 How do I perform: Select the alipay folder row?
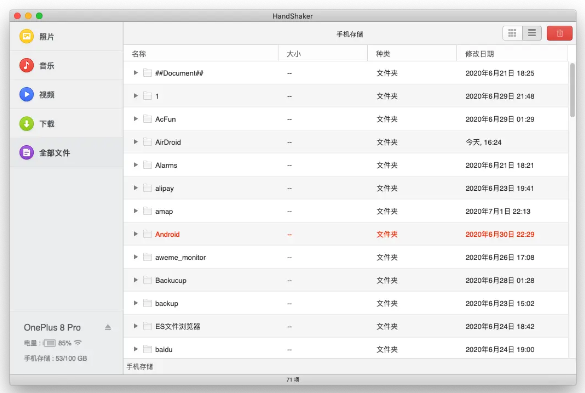pos(346,188)
